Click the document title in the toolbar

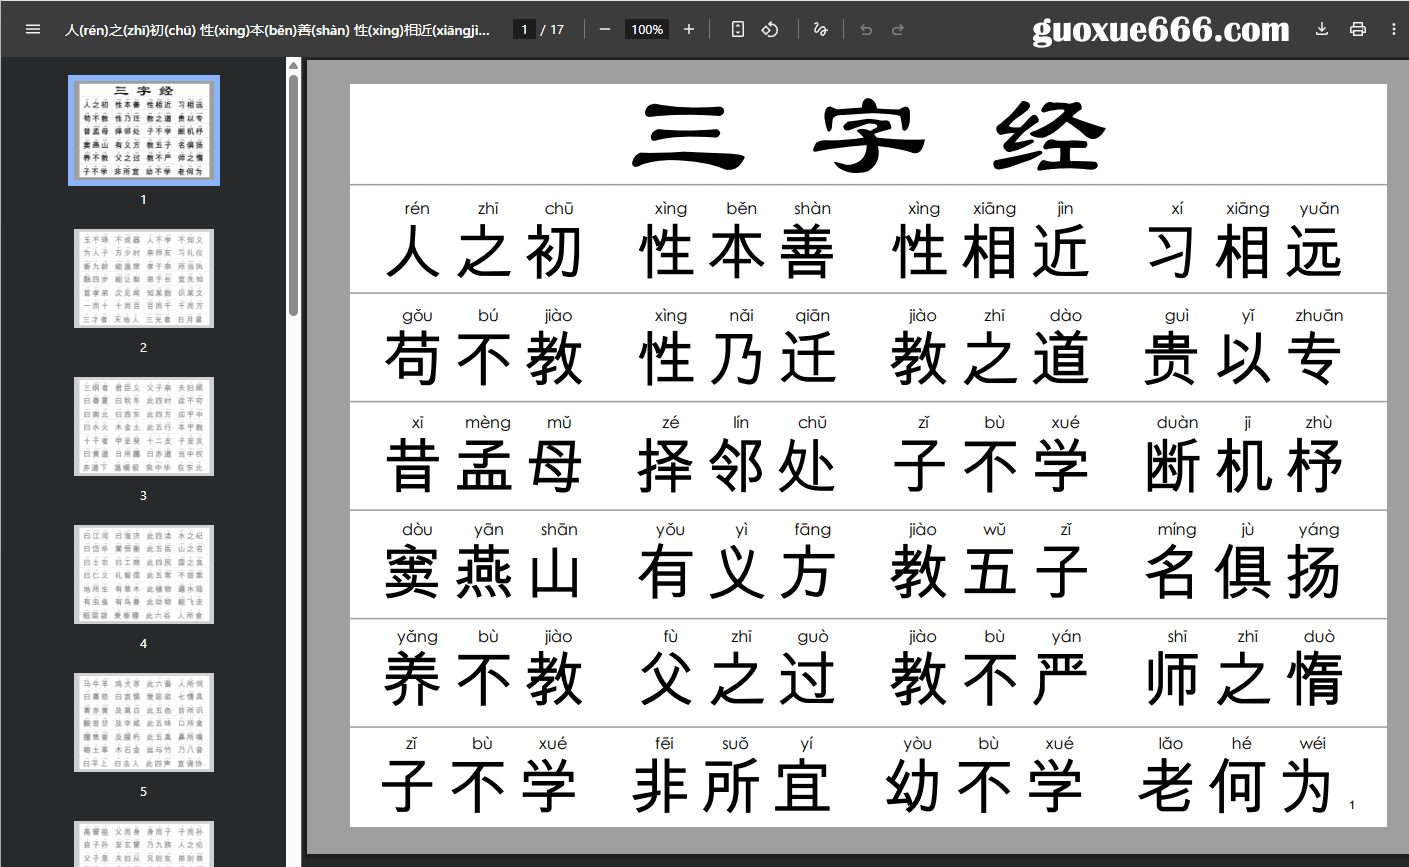click(x=278, y=30)
